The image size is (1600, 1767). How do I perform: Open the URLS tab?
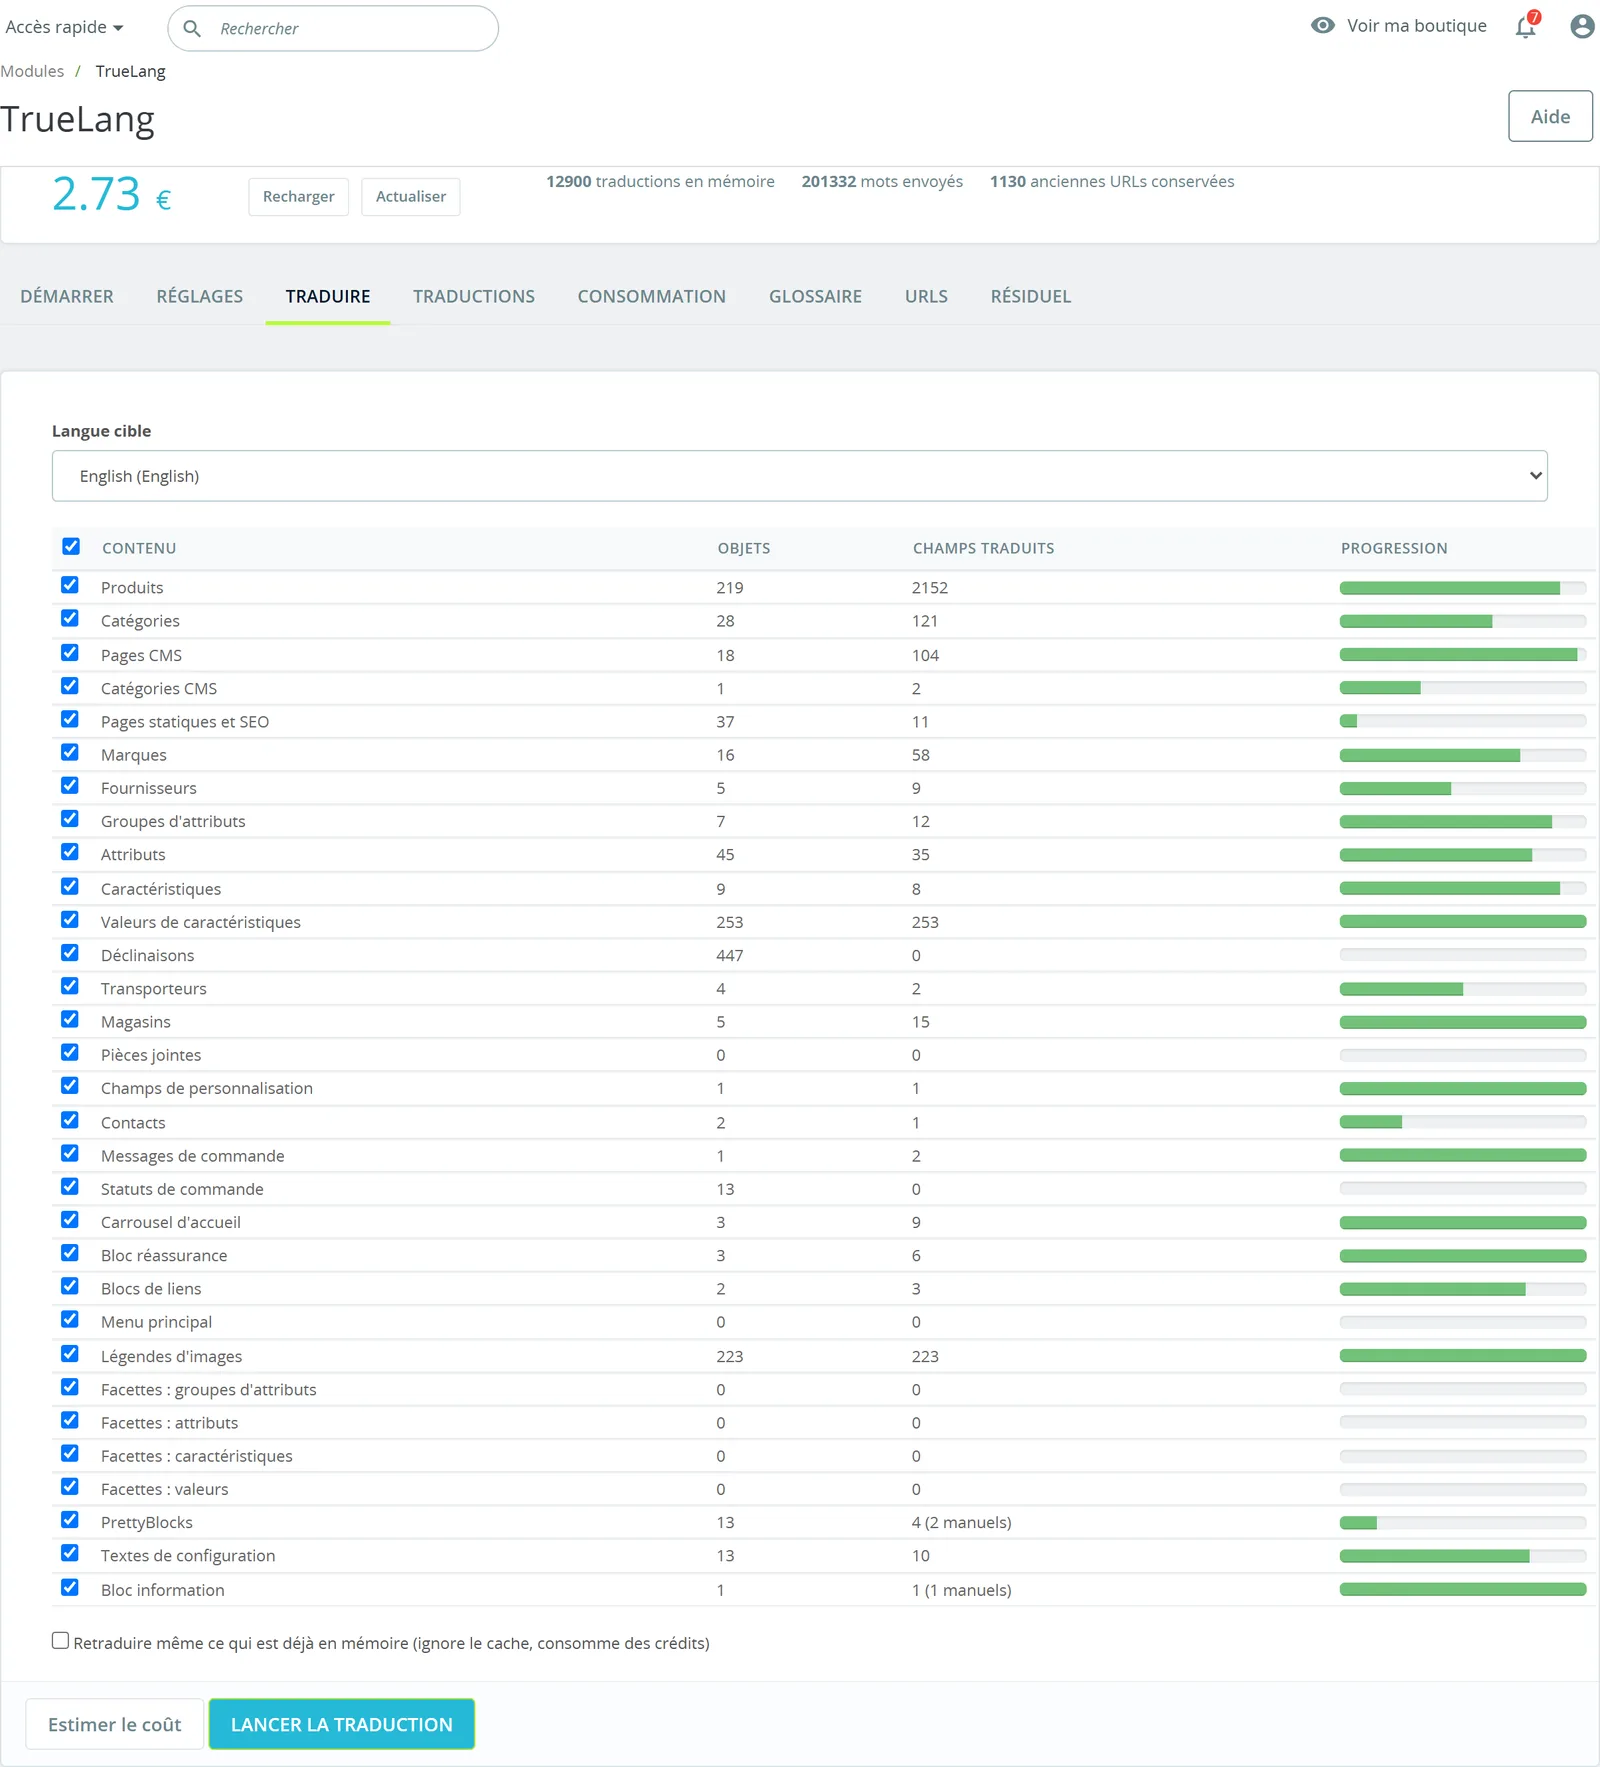click(927, 296)
